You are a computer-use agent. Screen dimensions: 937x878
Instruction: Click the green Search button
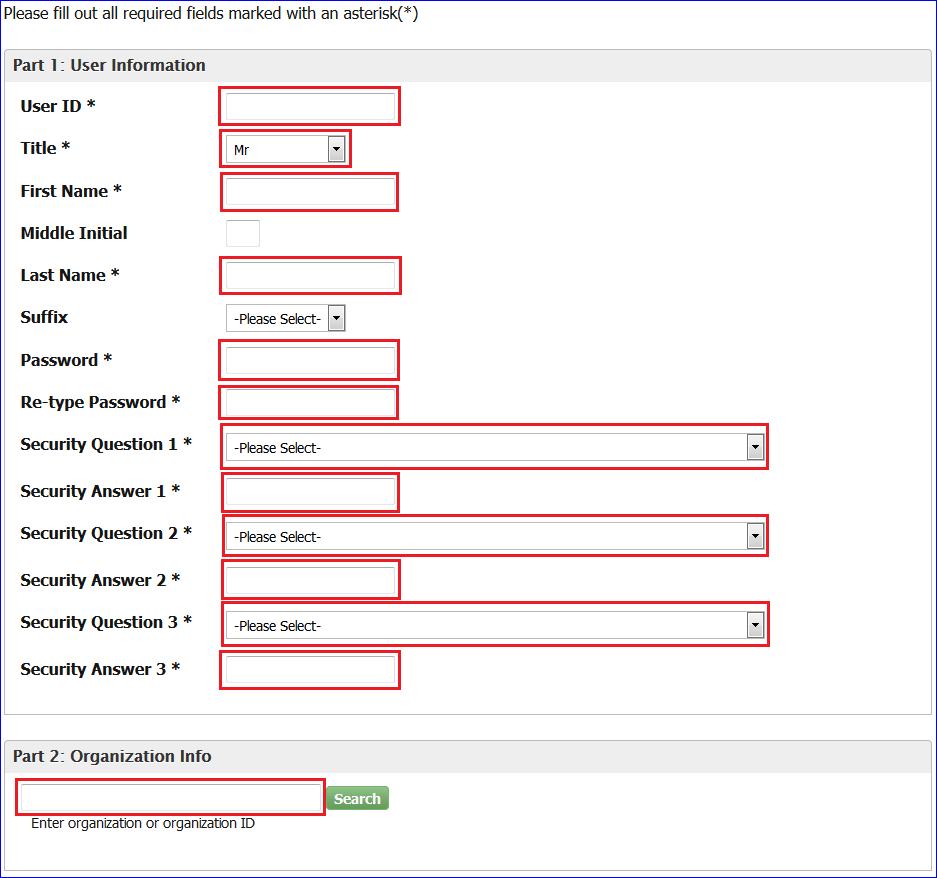point(357,799)
